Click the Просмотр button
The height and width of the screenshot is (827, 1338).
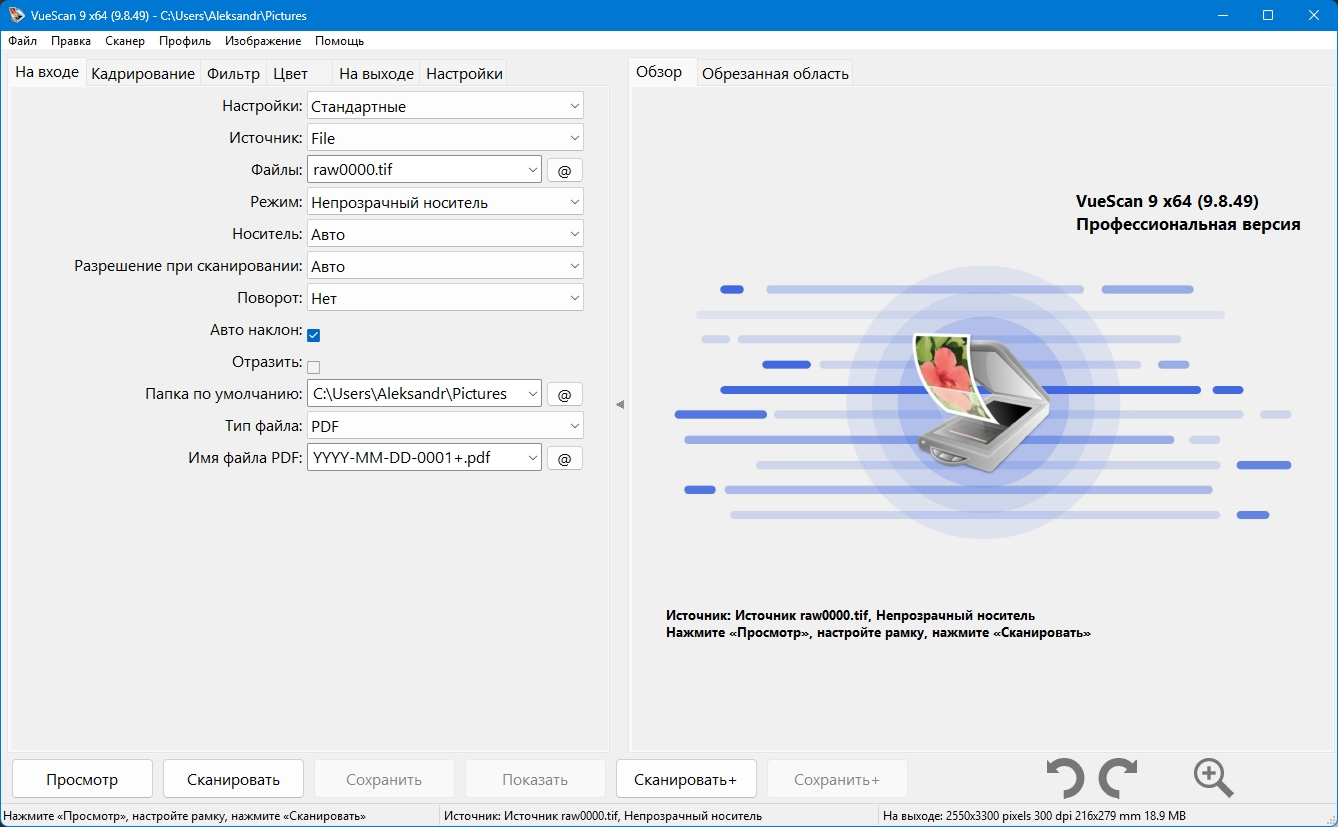82,779
